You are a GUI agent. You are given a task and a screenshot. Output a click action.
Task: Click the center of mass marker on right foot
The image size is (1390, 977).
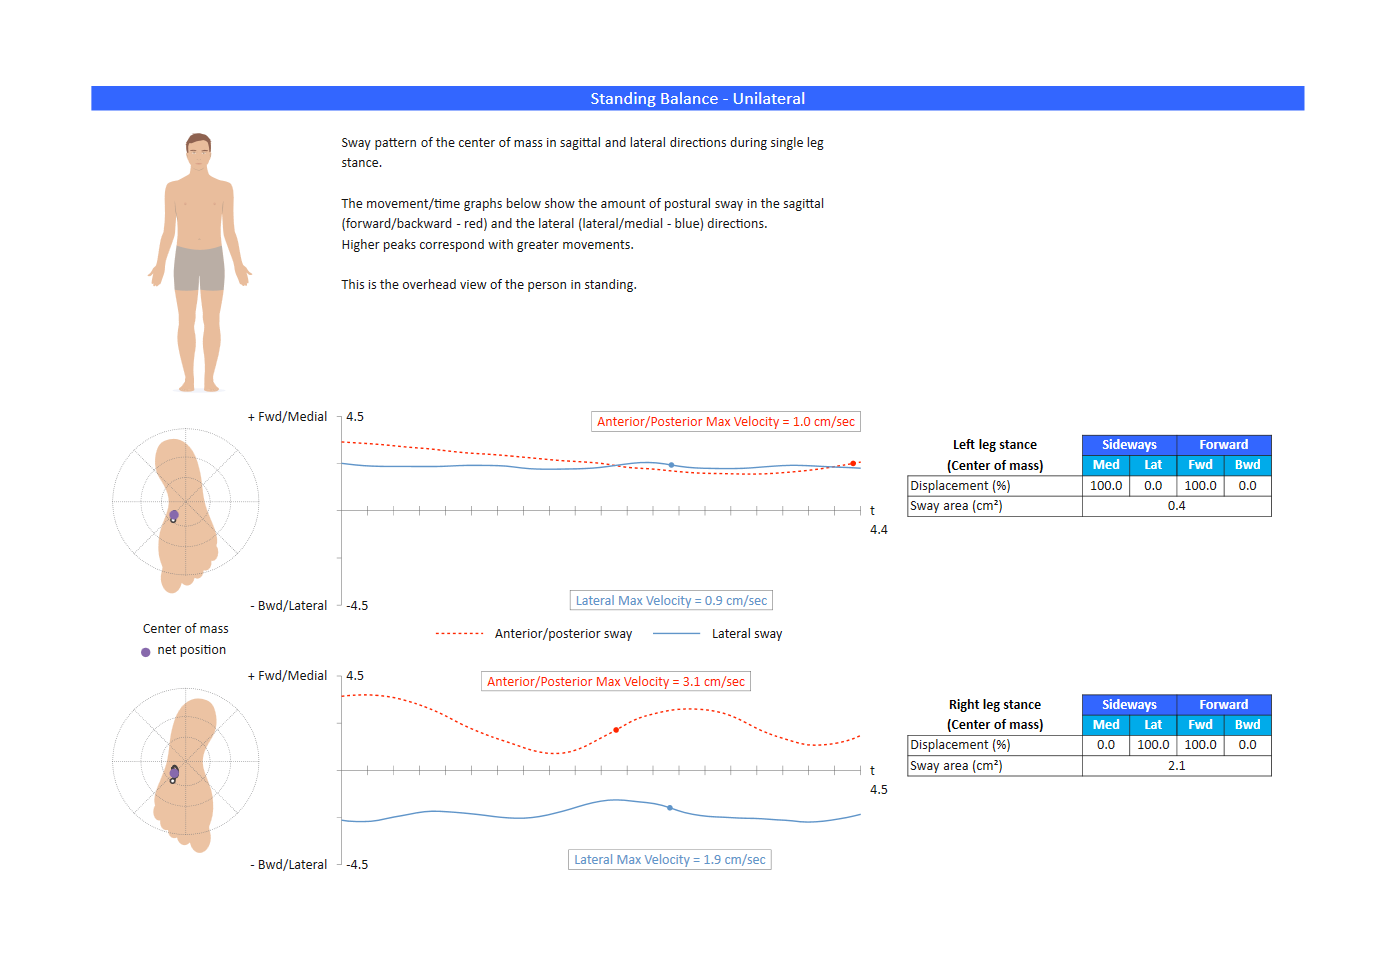pos(173,771)
